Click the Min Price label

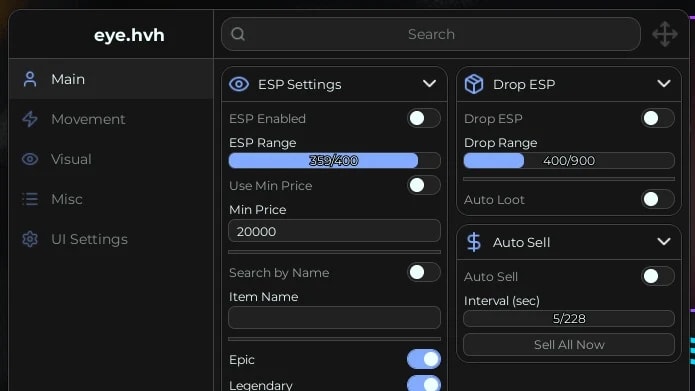click(258, 209)
